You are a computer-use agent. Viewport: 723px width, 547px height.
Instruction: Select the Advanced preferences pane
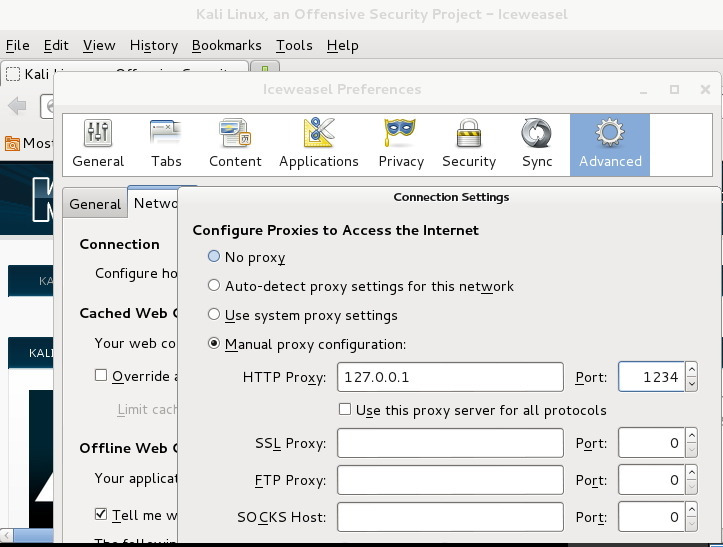click(x=610, y=145)
